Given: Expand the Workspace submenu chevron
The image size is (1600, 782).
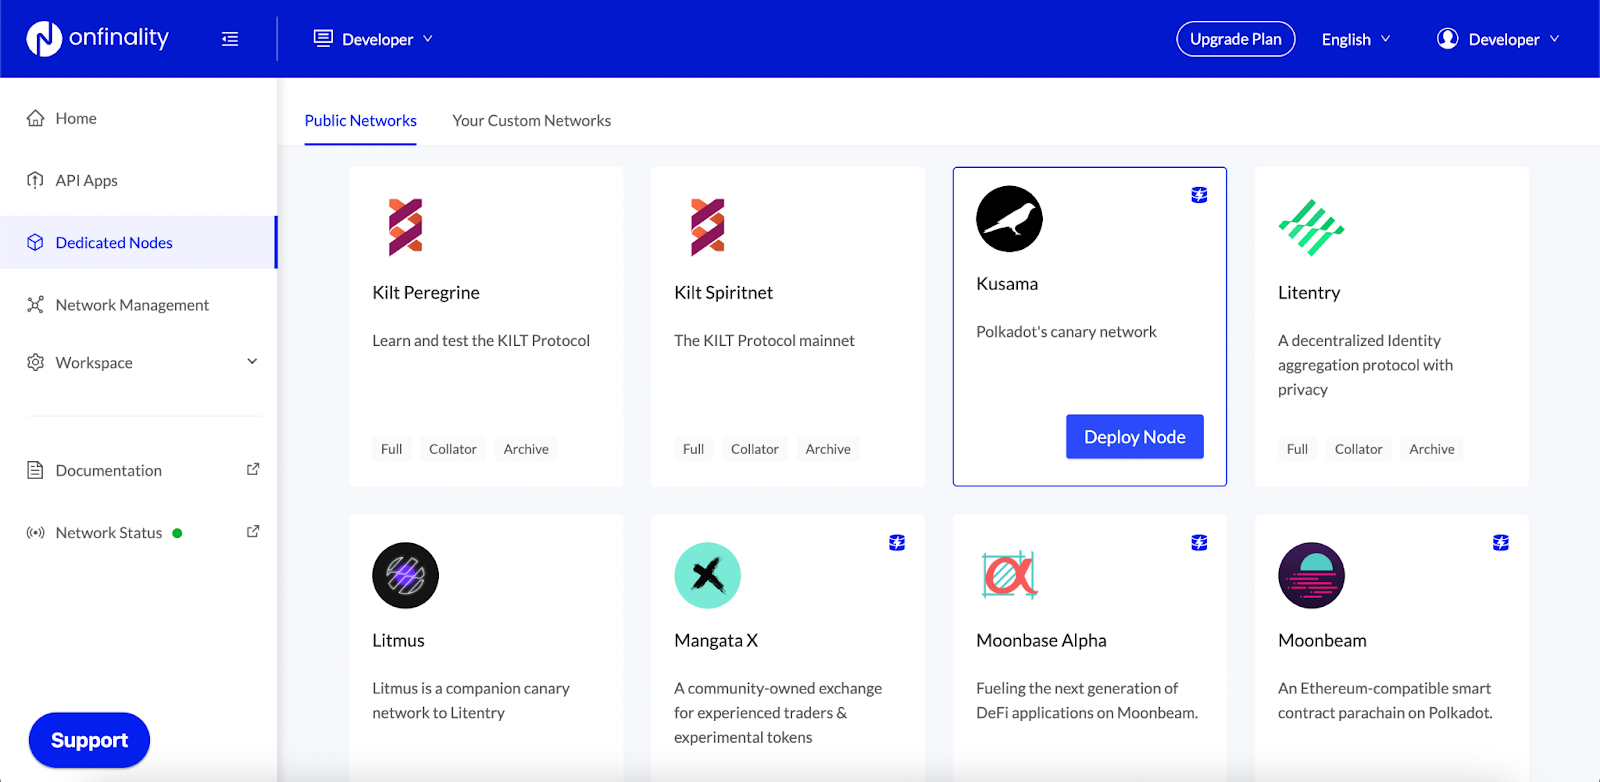Looking at the screenshot, I should point(252,361).
